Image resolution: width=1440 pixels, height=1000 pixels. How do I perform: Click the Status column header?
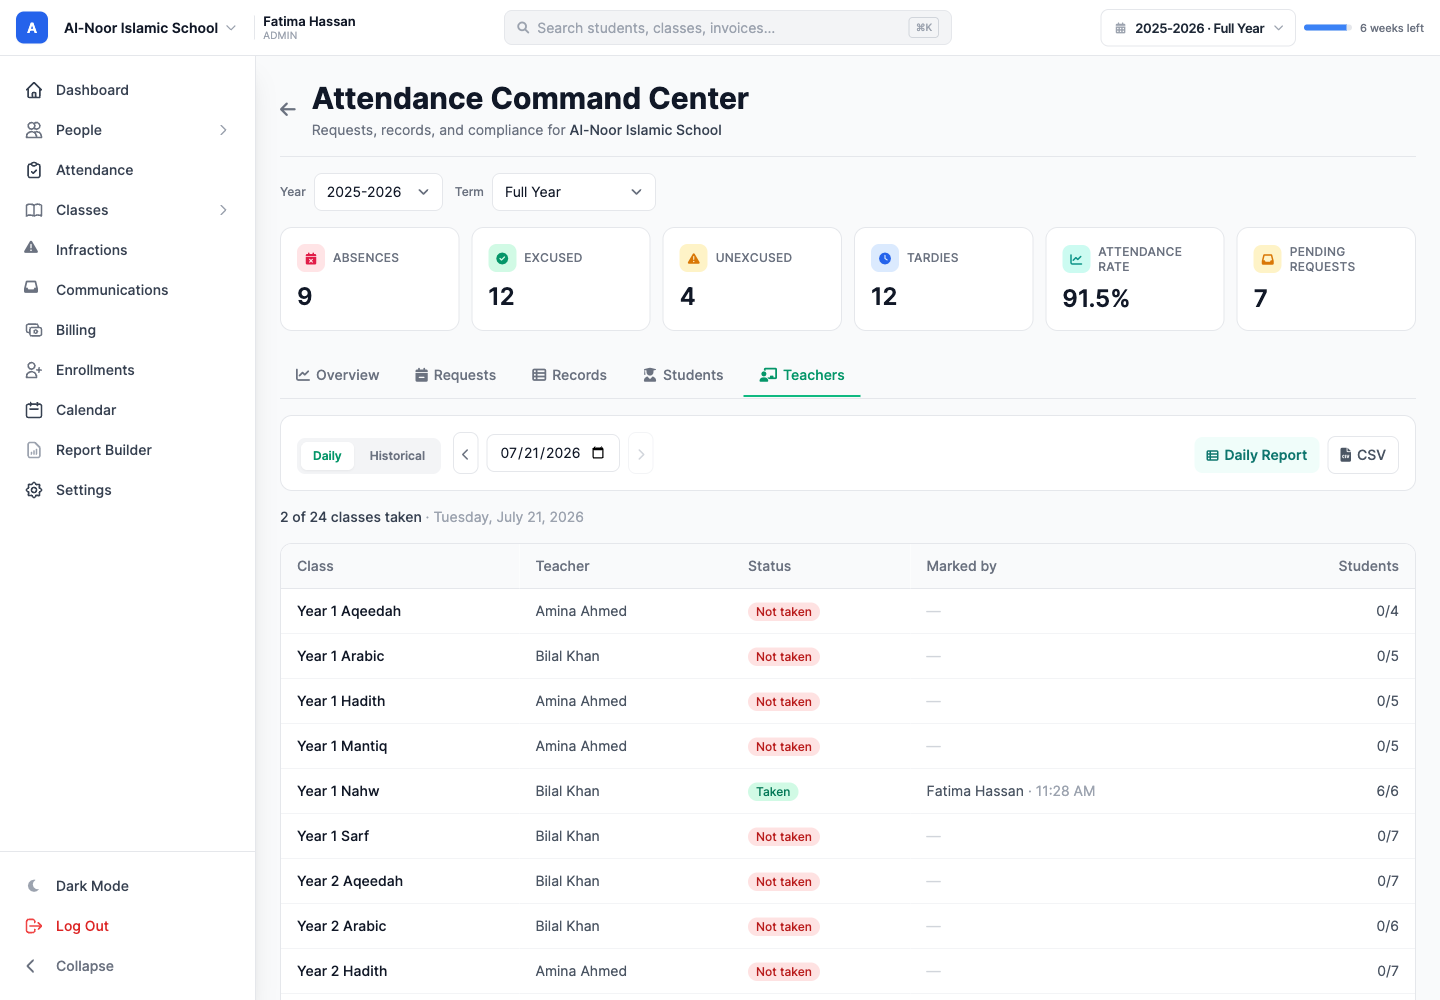click(769, 566)
